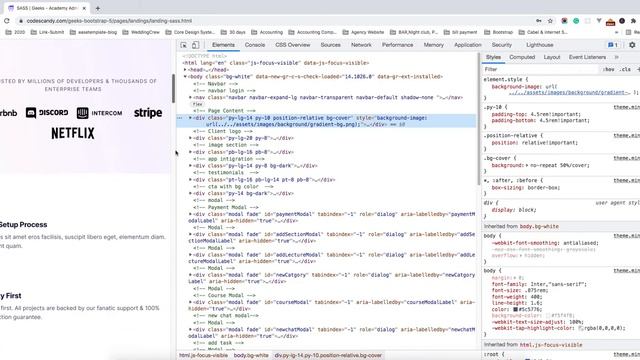Open the WeddingCrew bookmark folder
The height and width of the screenshot is (360, 640).
point(141,32)
